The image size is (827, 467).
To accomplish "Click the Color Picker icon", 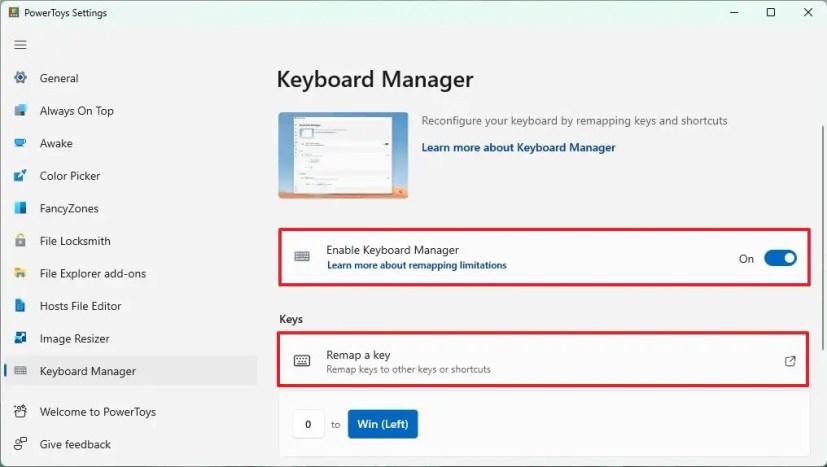I will 20,176.
